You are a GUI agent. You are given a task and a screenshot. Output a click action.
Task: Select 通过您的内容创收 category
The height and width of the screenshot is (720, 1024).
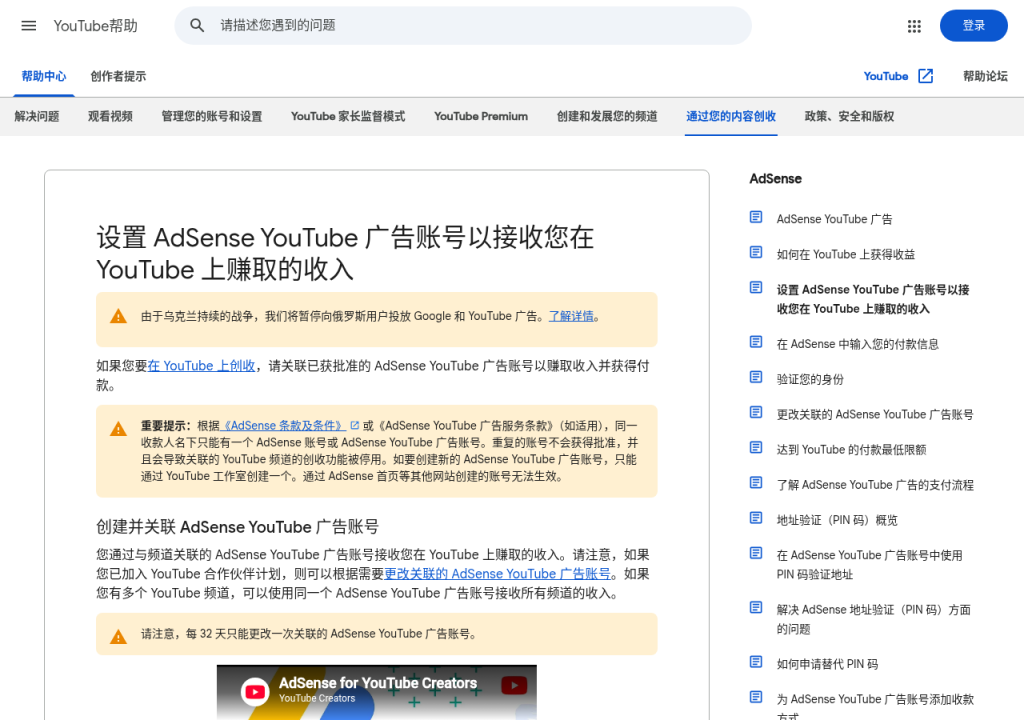coord(731,116)
